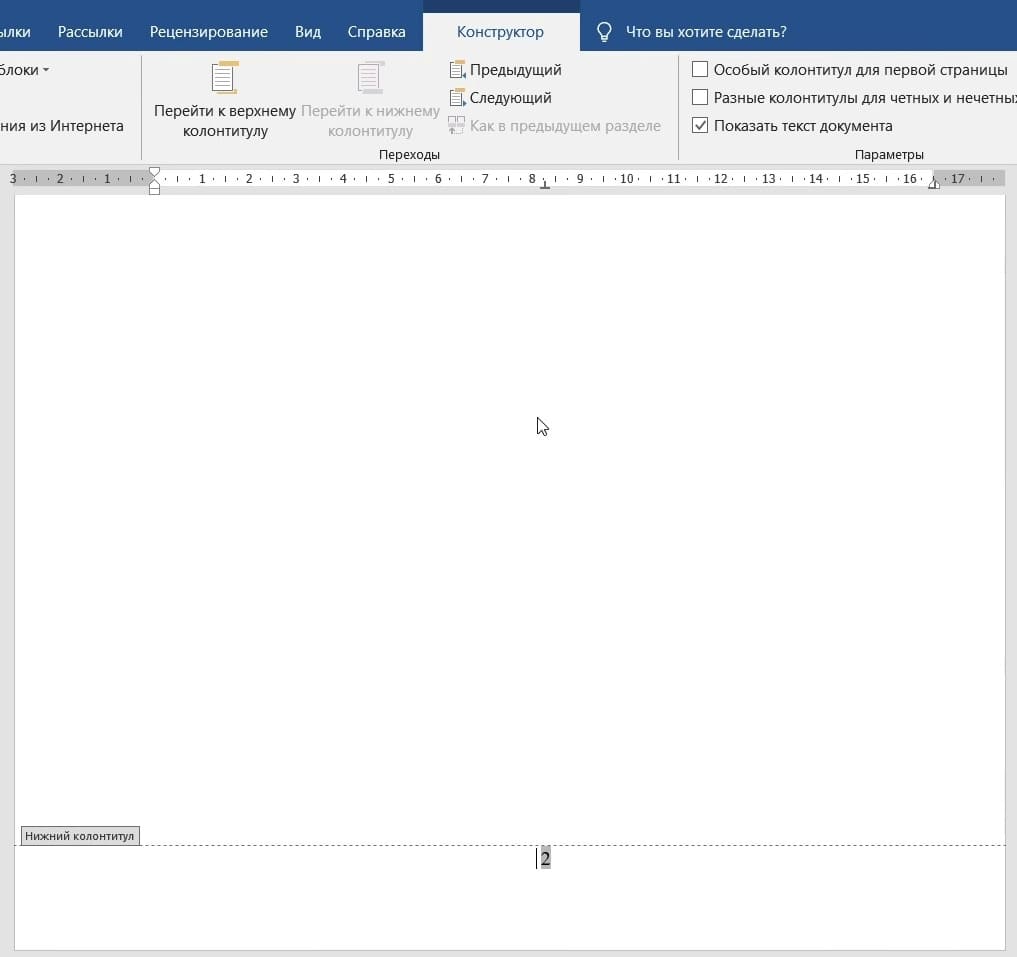Viewport: 1017px width, 957px height.
Task: Expand the блоки dropdown arrow
Action: point(46,70)
